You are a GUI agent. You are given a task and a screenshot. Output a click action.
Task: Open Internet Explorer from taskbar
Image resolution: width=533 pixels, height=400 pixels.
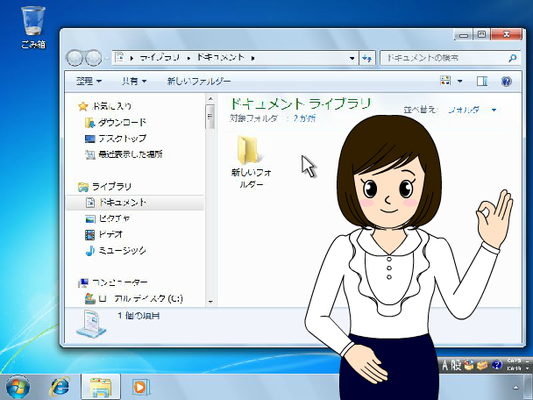pyautogui.click(x=59, y=387)
